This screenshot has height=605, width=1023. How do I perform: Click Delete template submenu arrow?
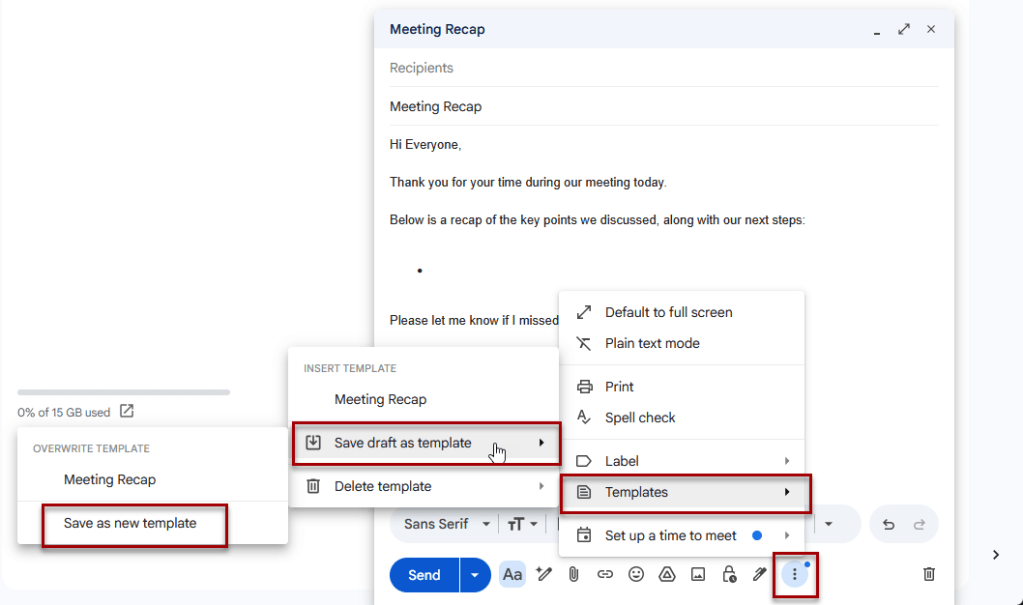542,486
